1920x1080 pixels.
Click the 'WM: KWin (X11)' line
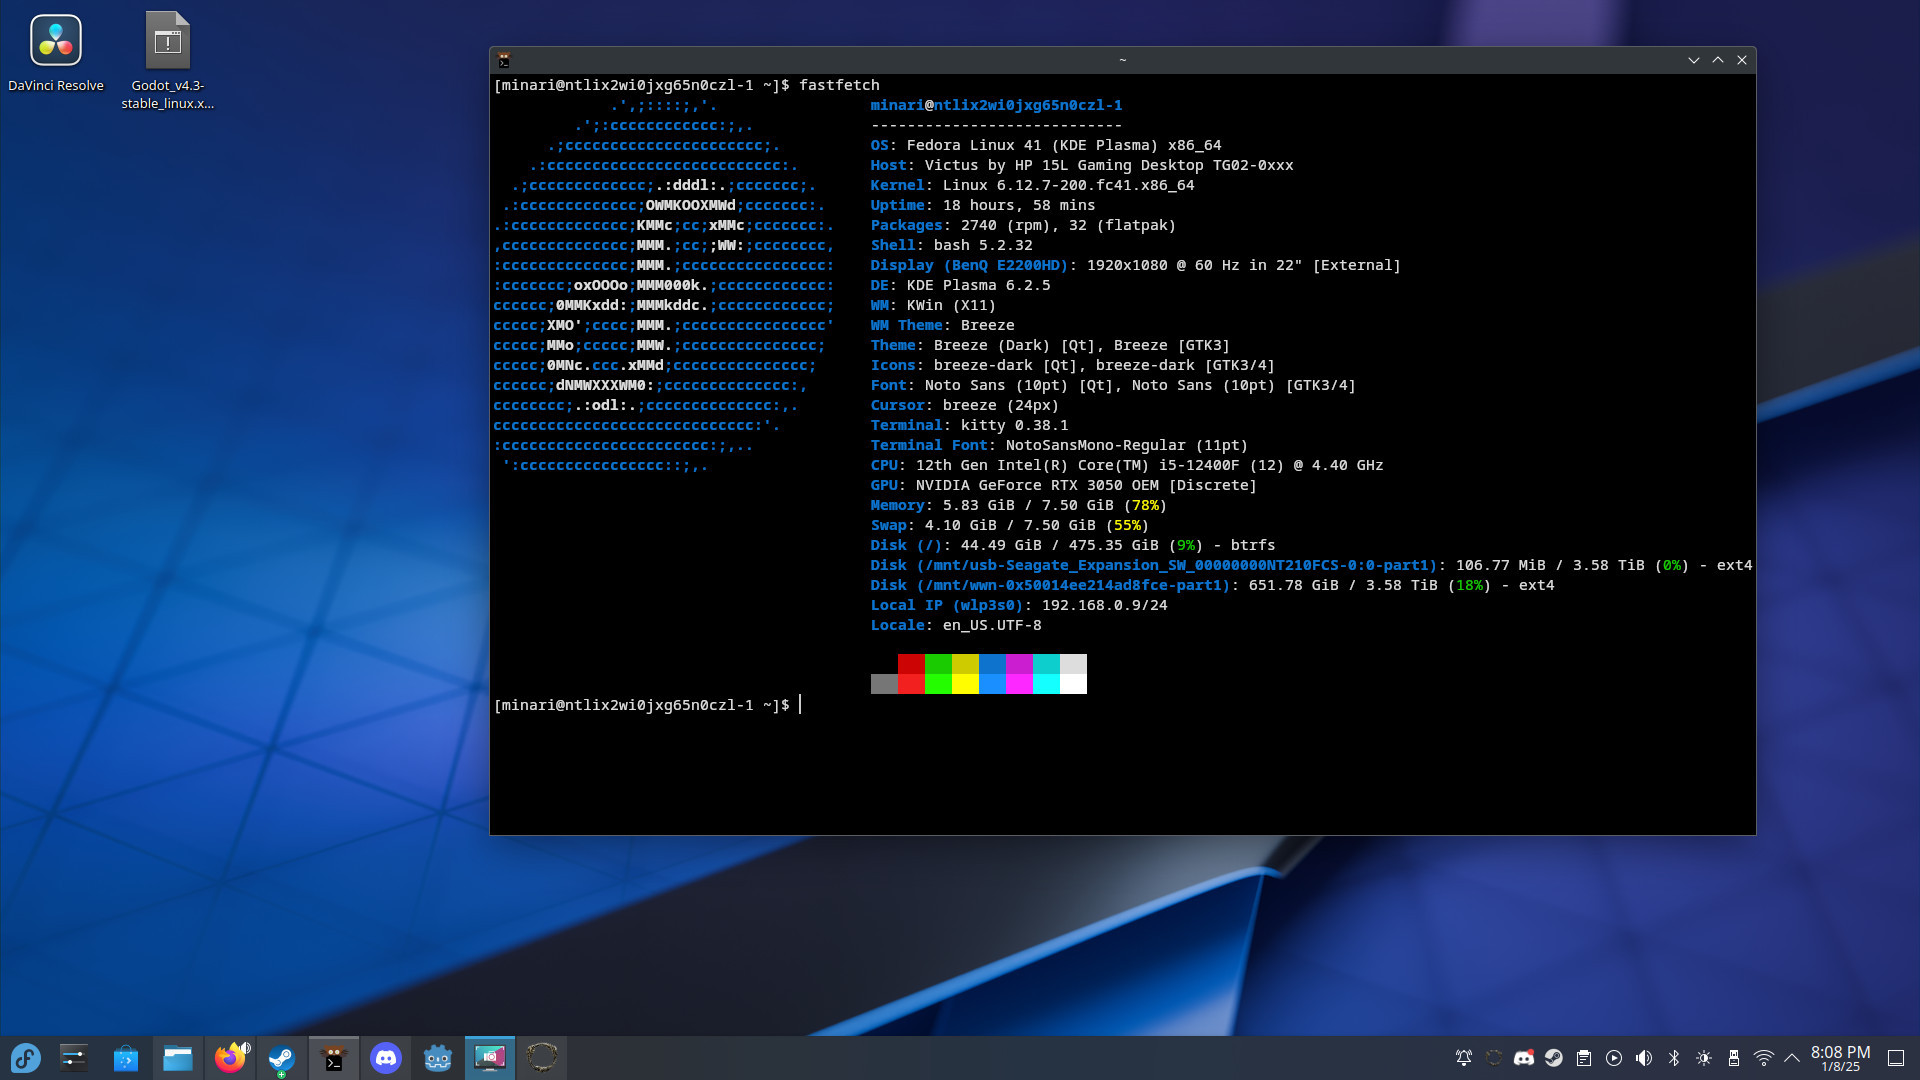[933, 305]
